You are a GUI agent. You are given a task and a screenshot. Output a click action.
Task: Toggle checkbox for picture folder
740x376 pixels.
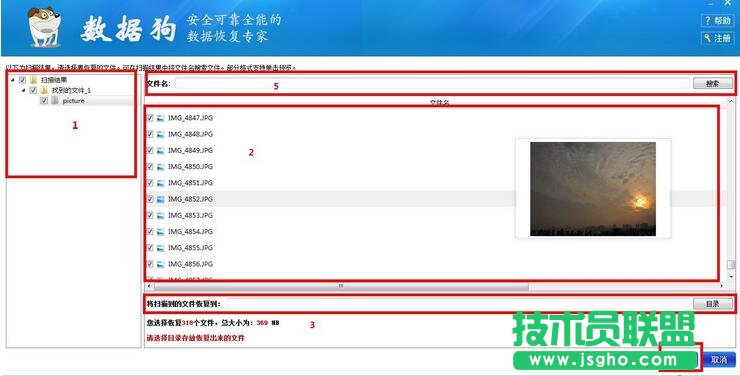point(44,100)
